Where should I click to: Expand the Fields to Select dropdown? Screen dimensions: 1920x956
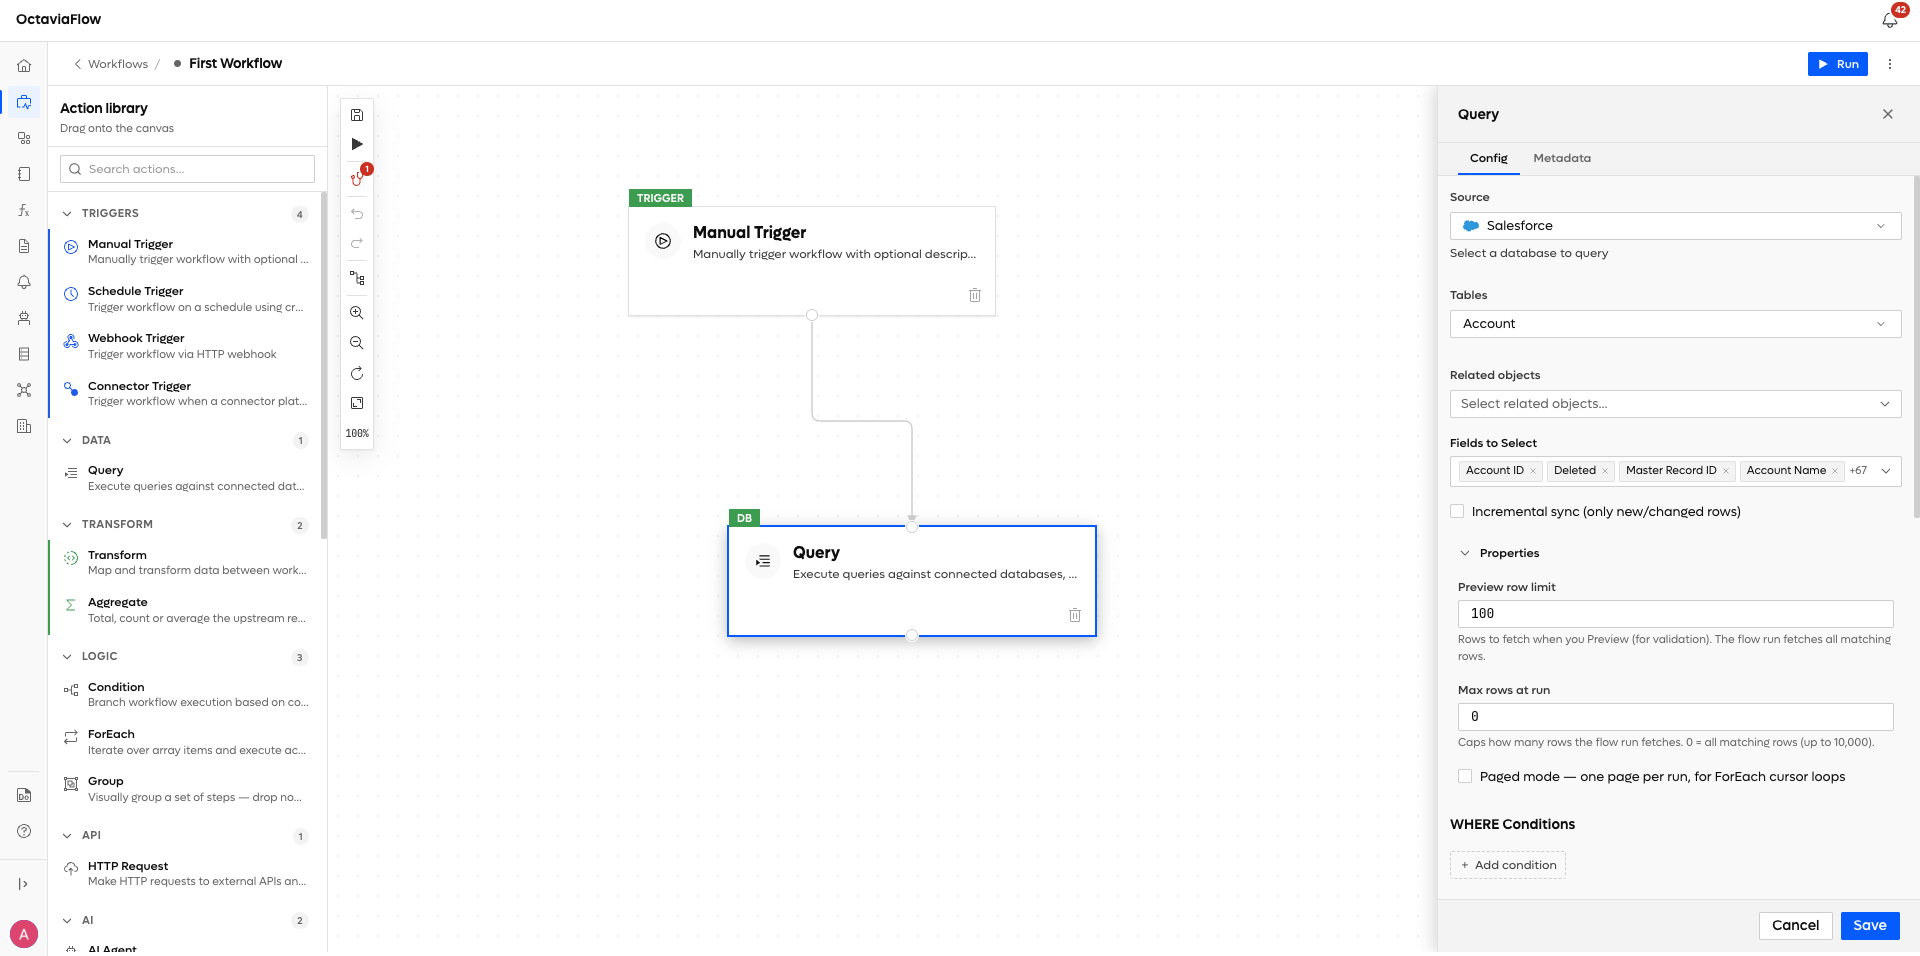(1886, 471)
